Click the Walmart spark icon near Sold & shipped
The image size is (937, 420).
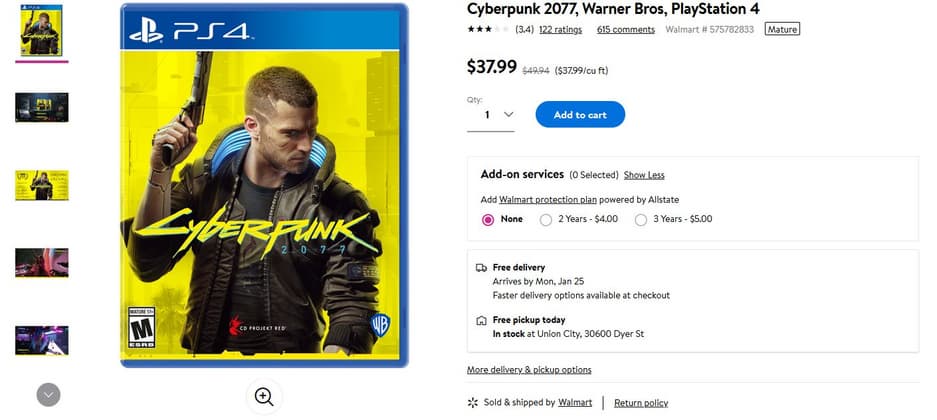473,403
